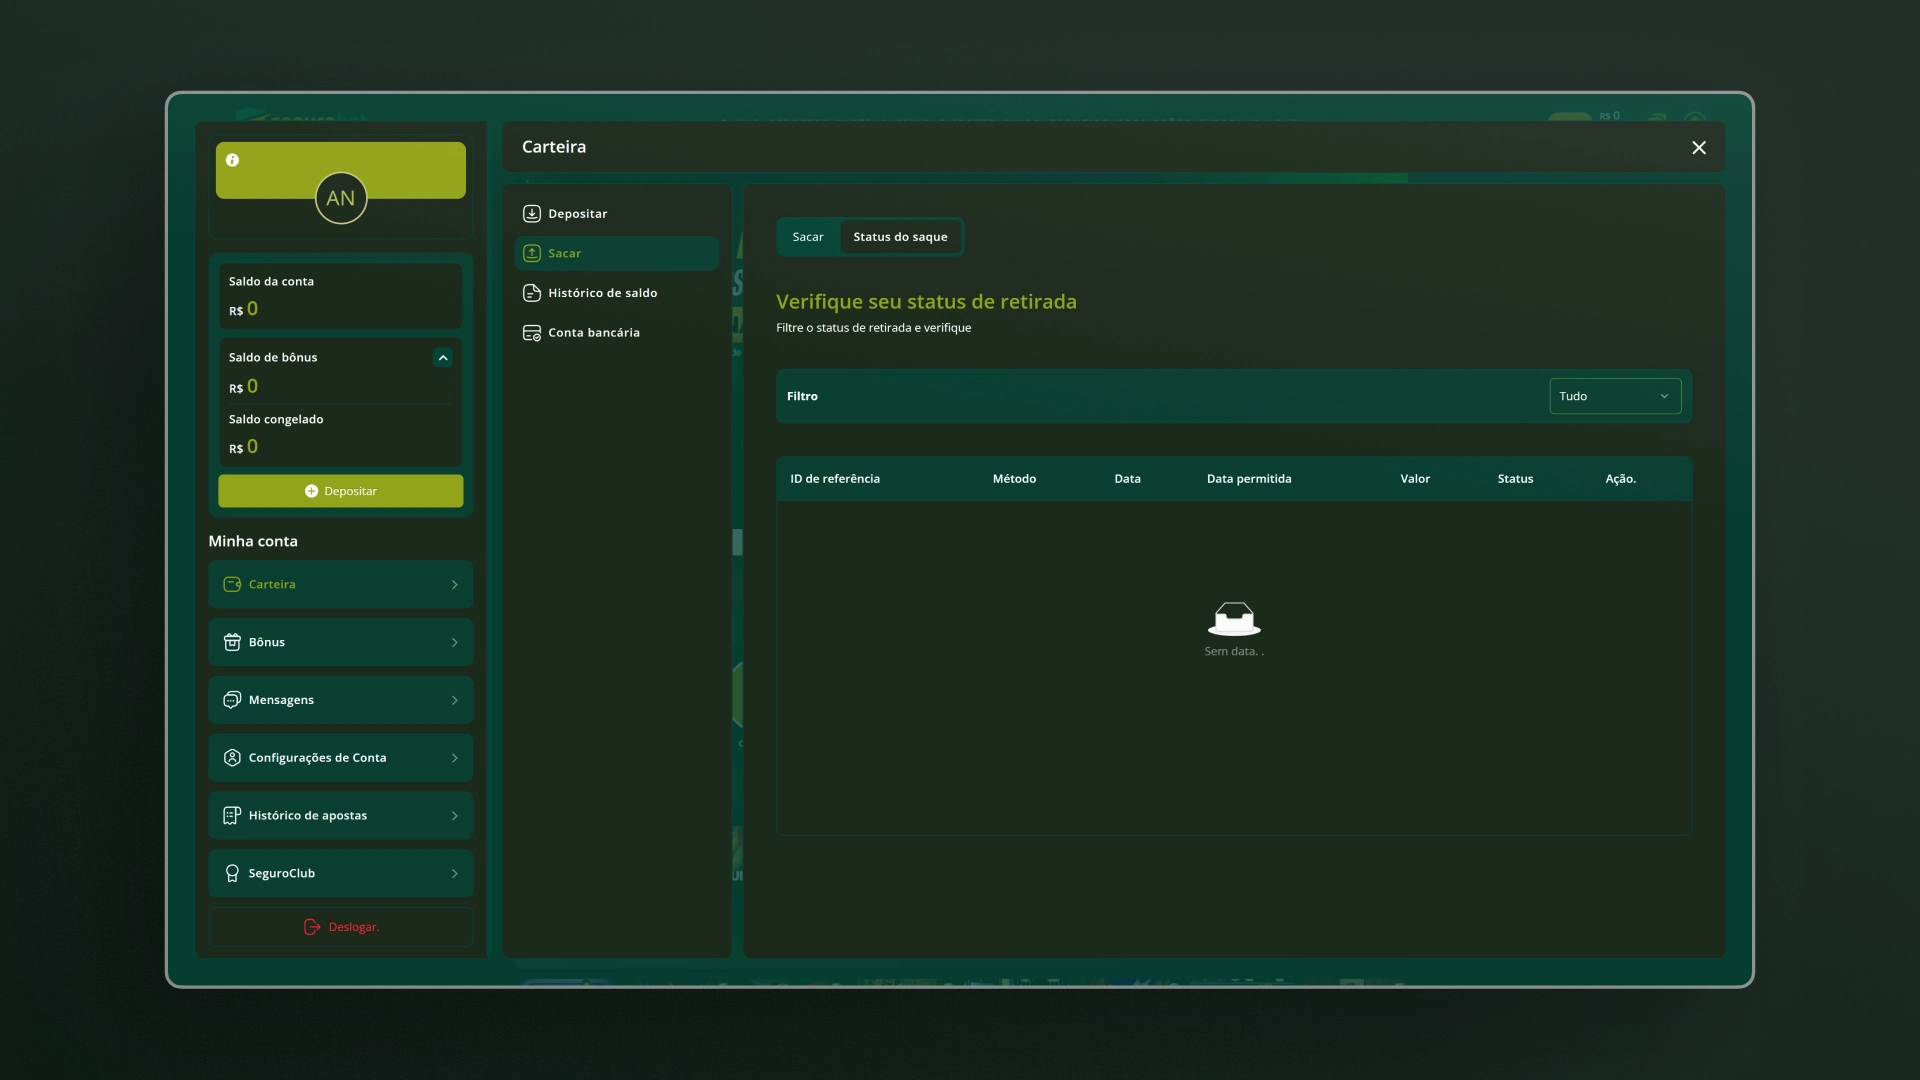Open the Sacar withdrawal section icon

click(531, 253)
